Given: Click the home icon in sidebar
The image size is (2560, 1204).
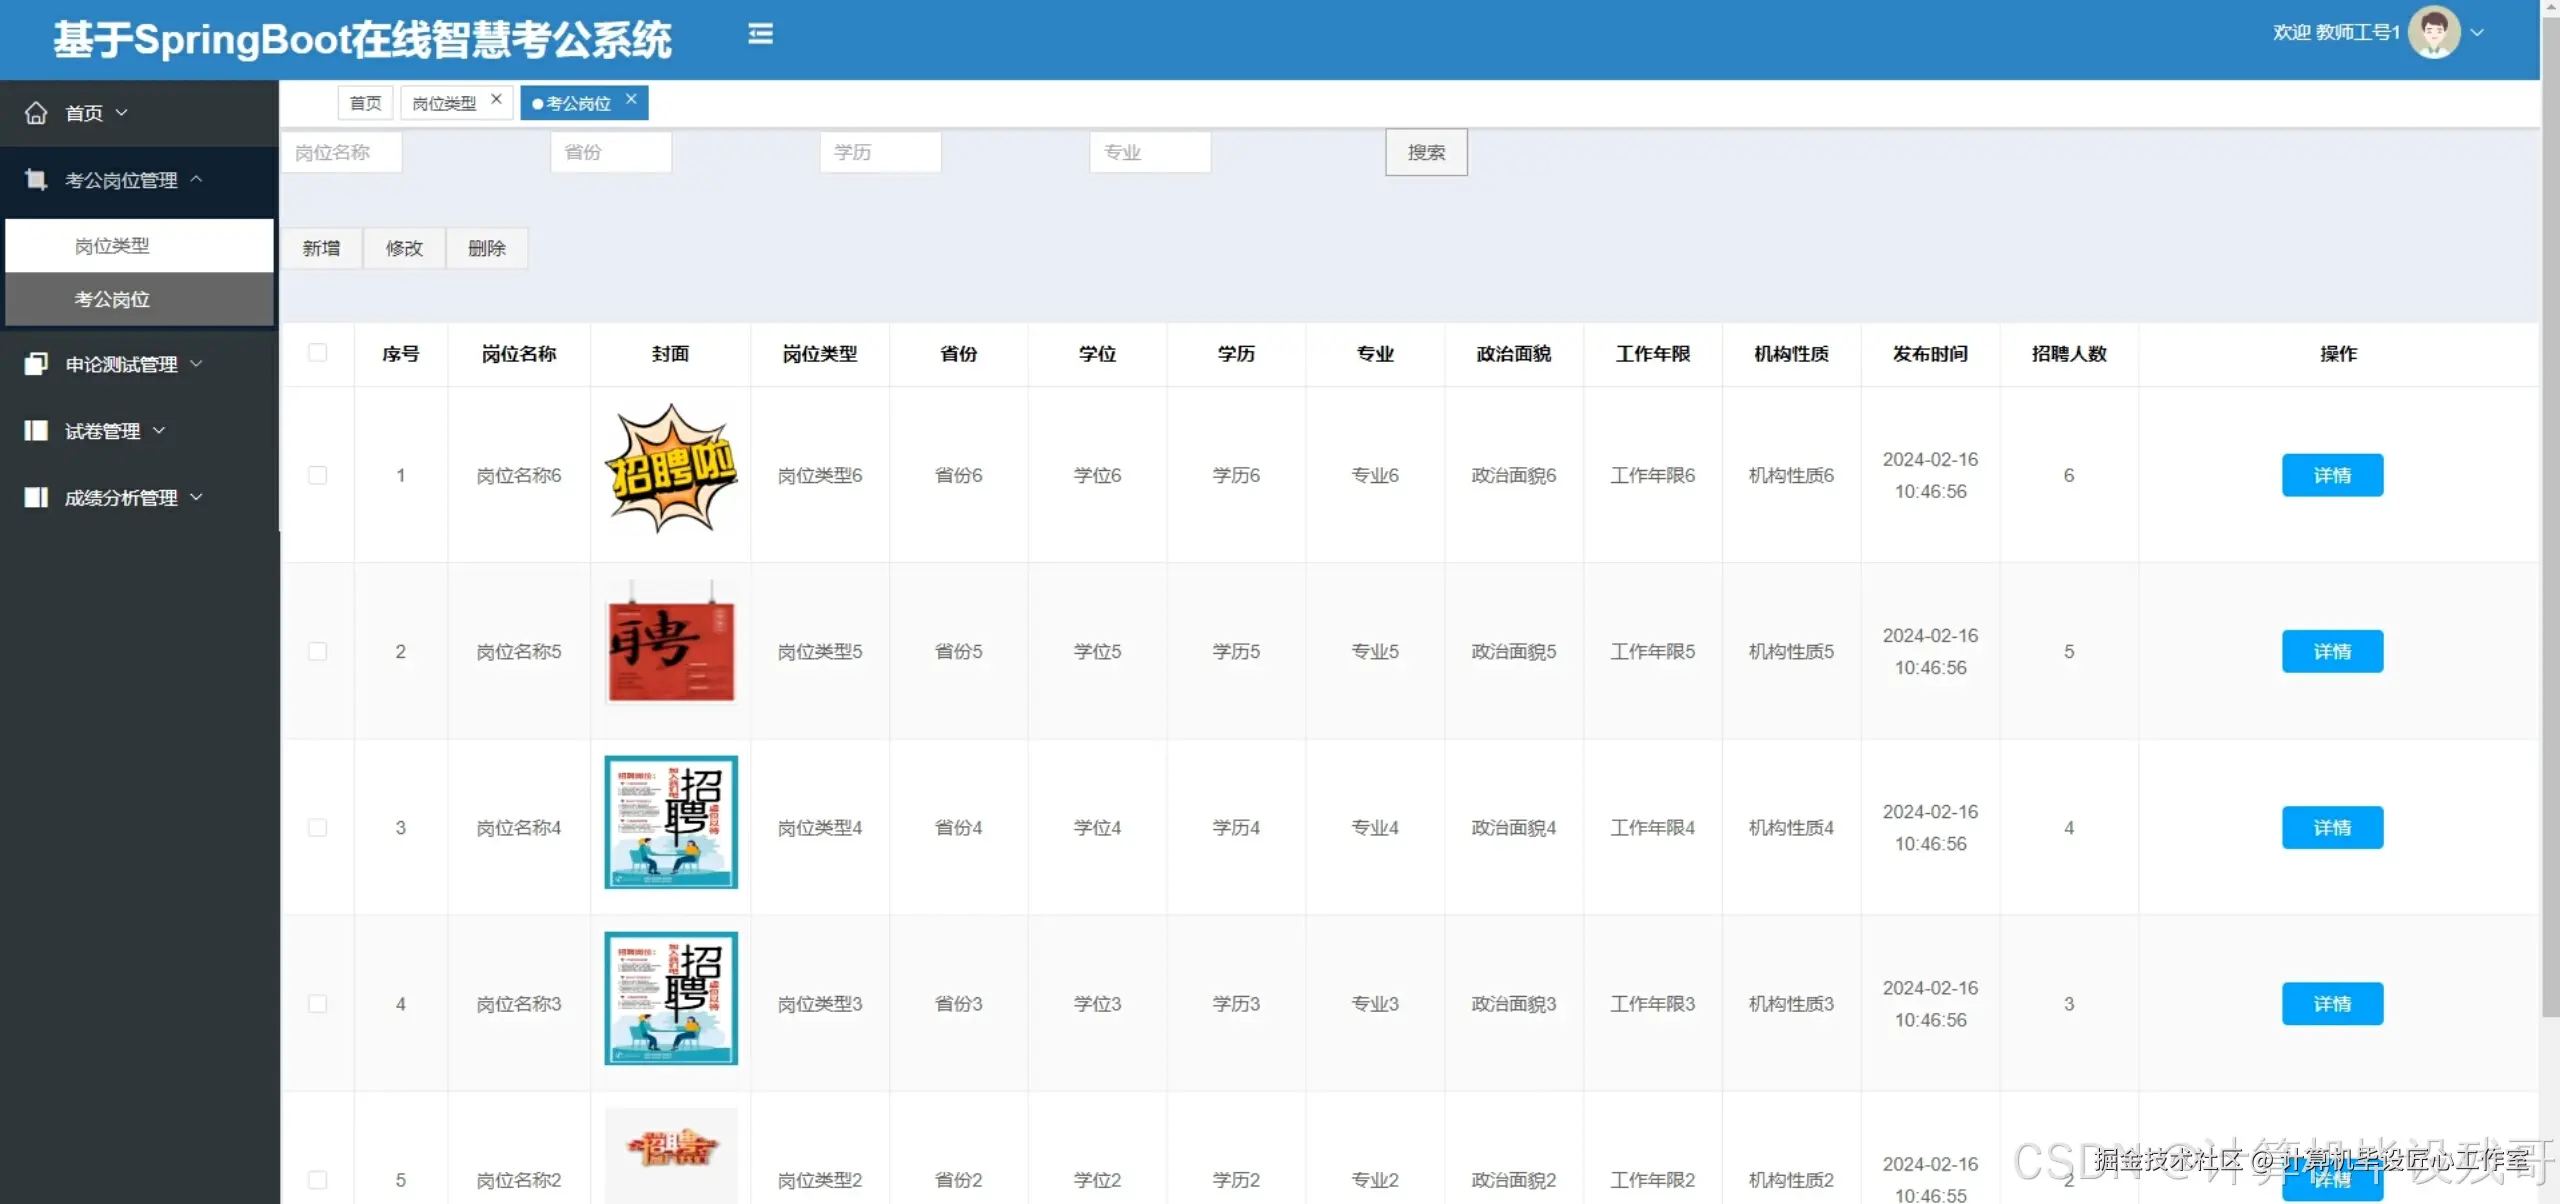Looking at the screenshot, I should pyautogui.click(x=36, y=113).
